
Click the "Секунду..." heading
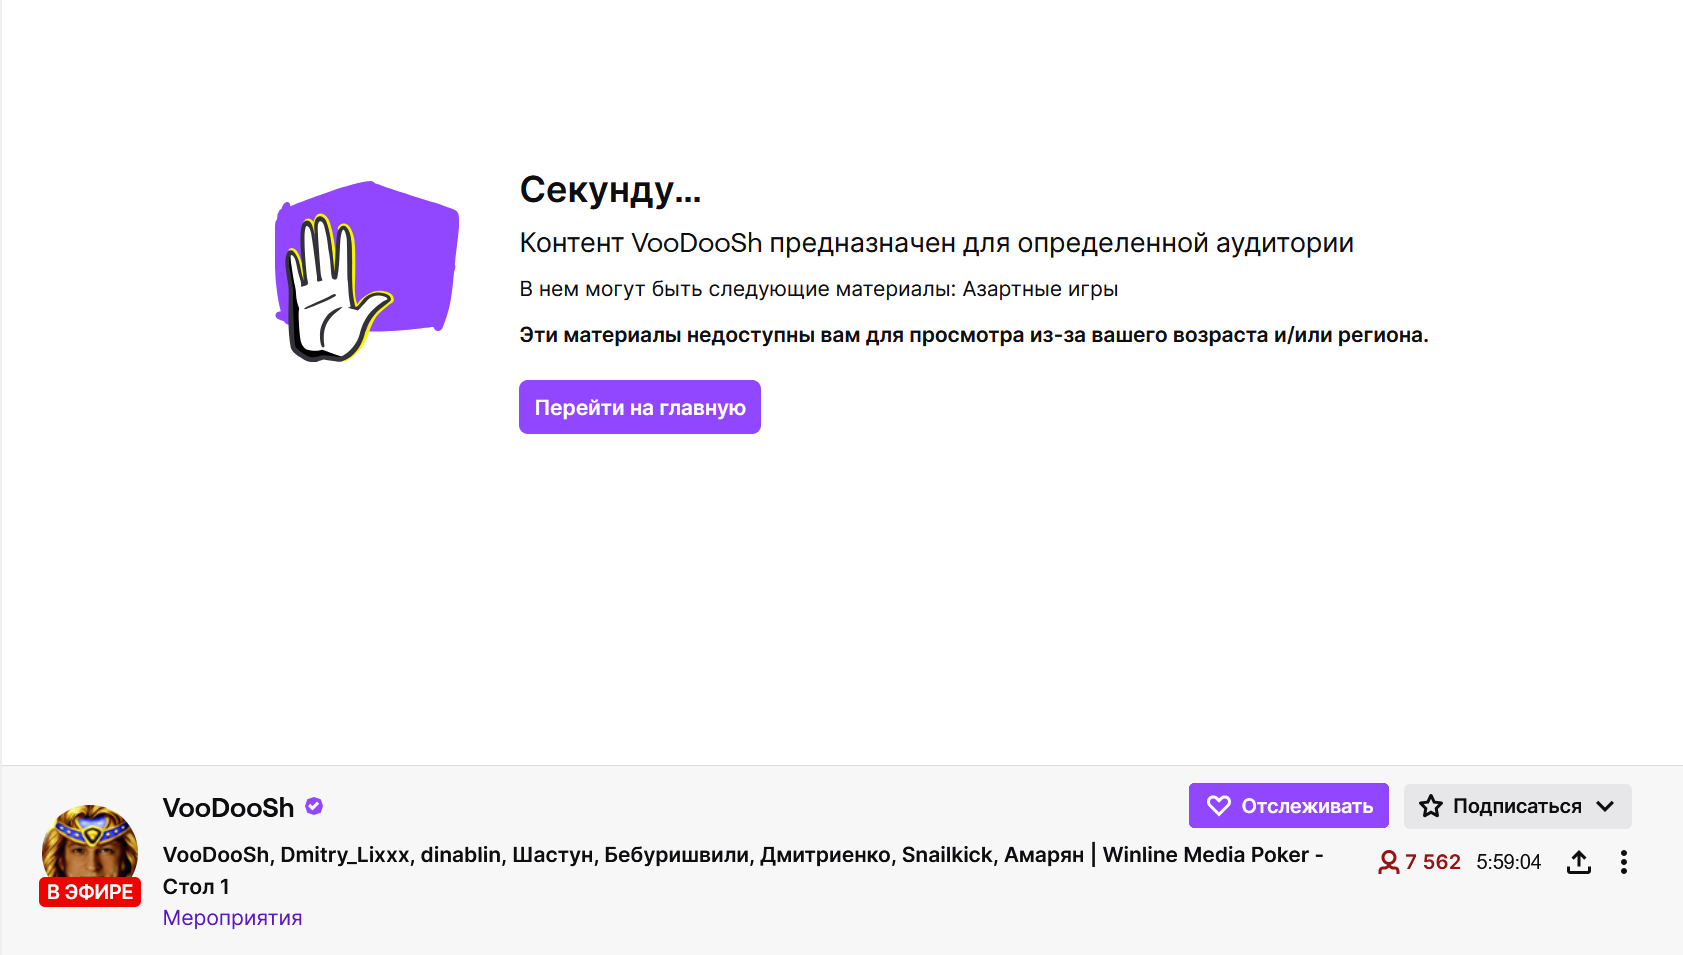click(x=610, y=190)
